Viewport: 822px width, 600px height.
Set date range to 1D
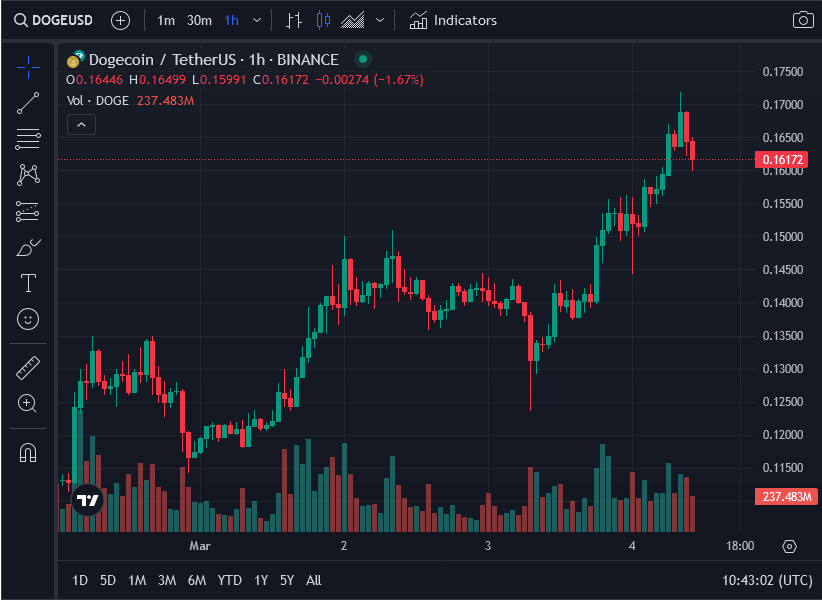[x=80, y=580]
